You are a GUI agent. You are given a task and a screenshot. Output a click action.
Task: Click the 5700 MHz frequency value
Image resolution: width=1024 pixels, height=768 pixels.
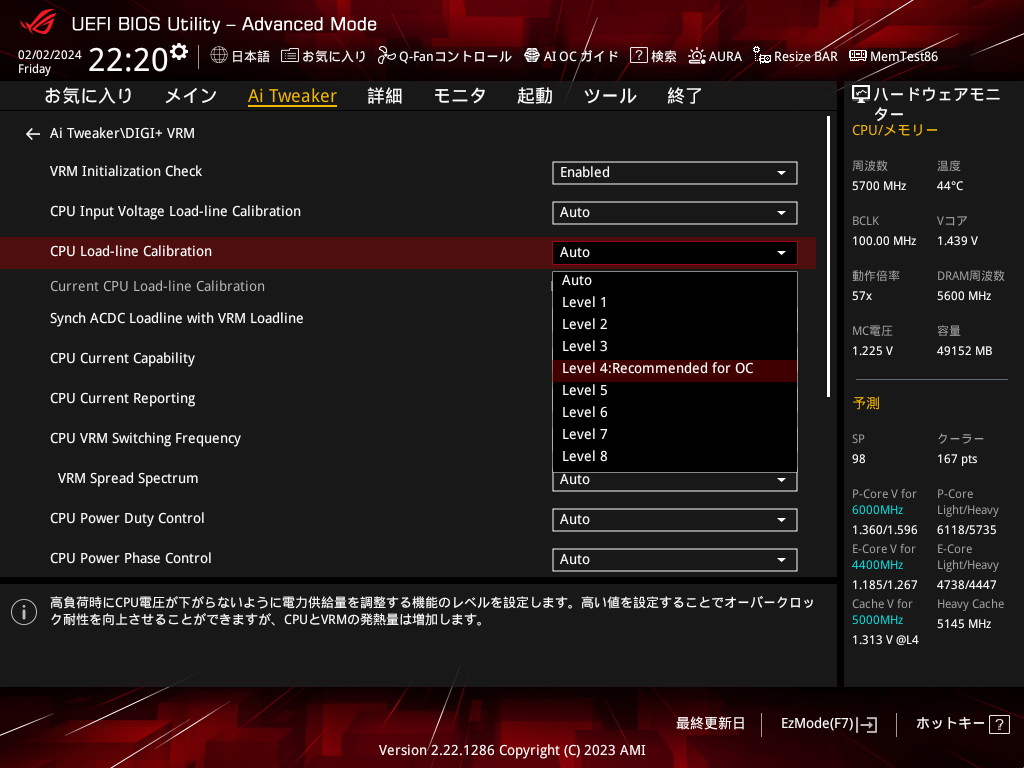pos(879,186)
